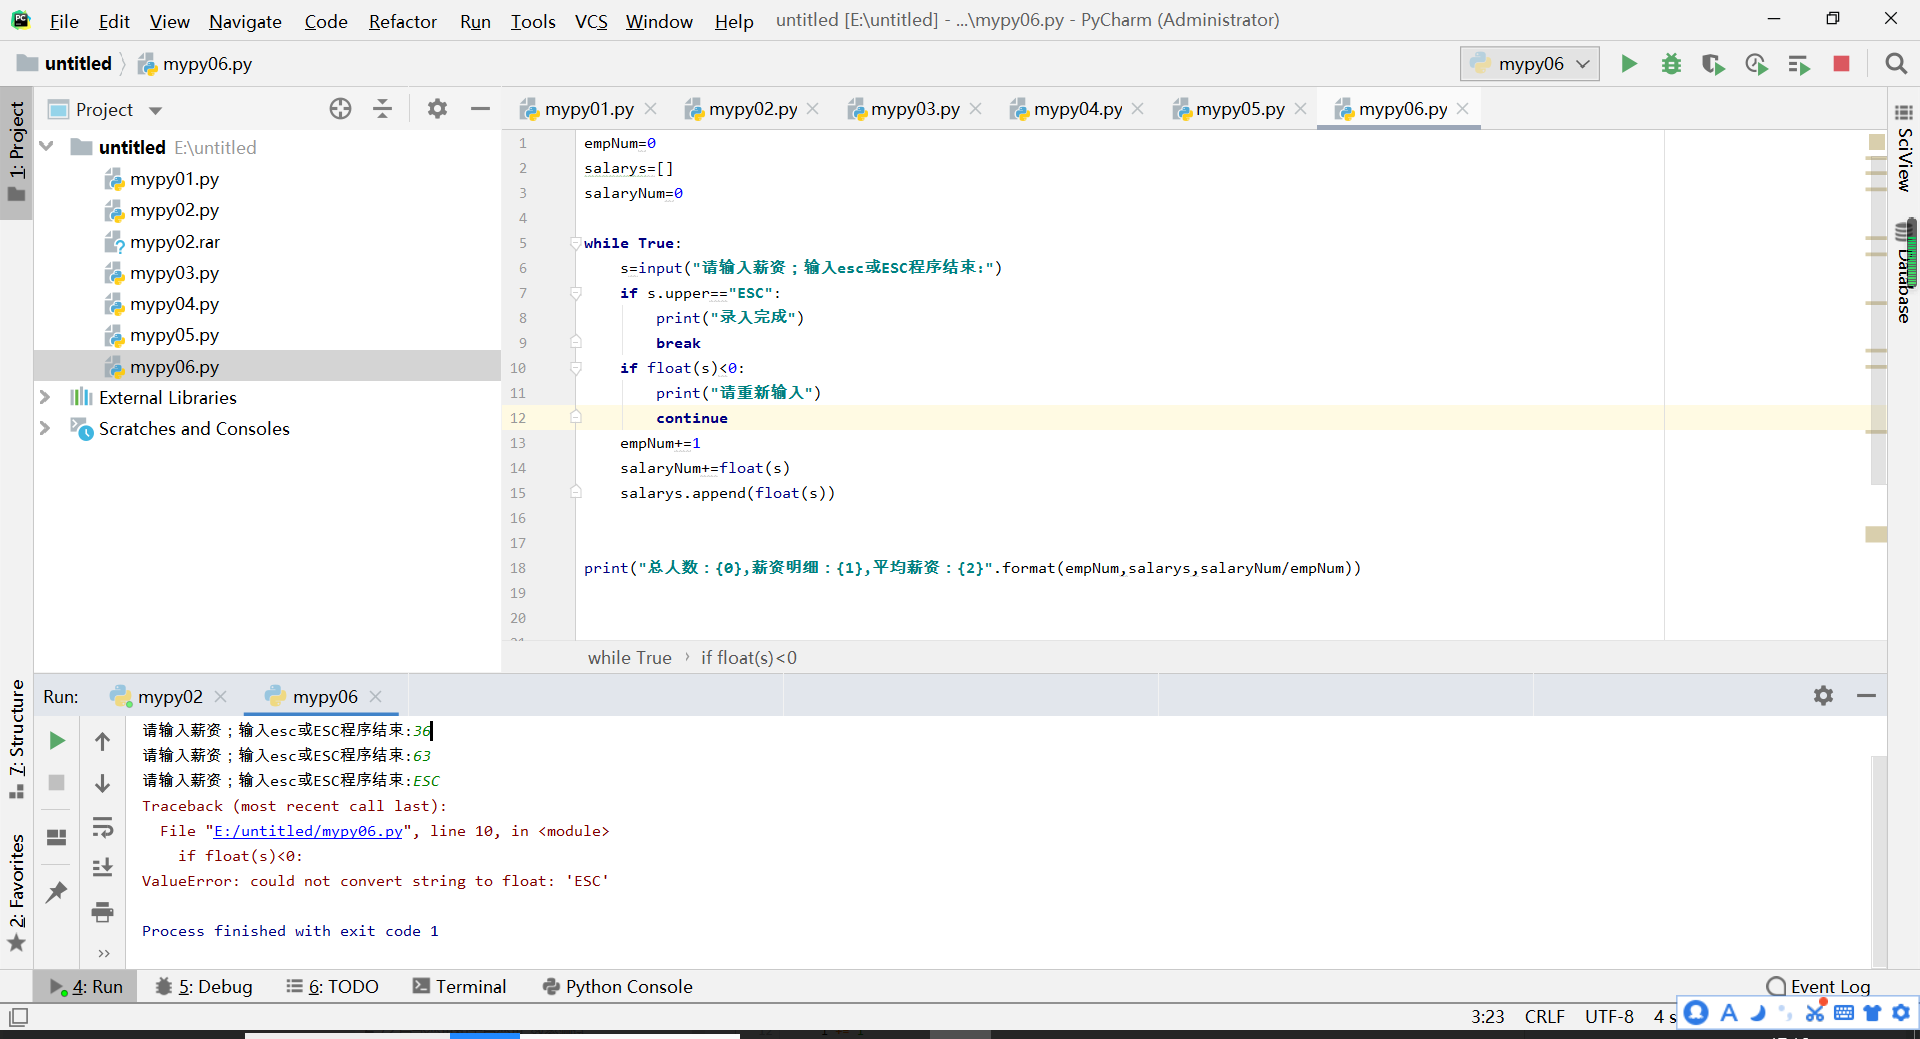Viewport: 1920px width, 1039px height.
Task: Show more Run panel actions chevron
Action: click(x=103, y=954)
